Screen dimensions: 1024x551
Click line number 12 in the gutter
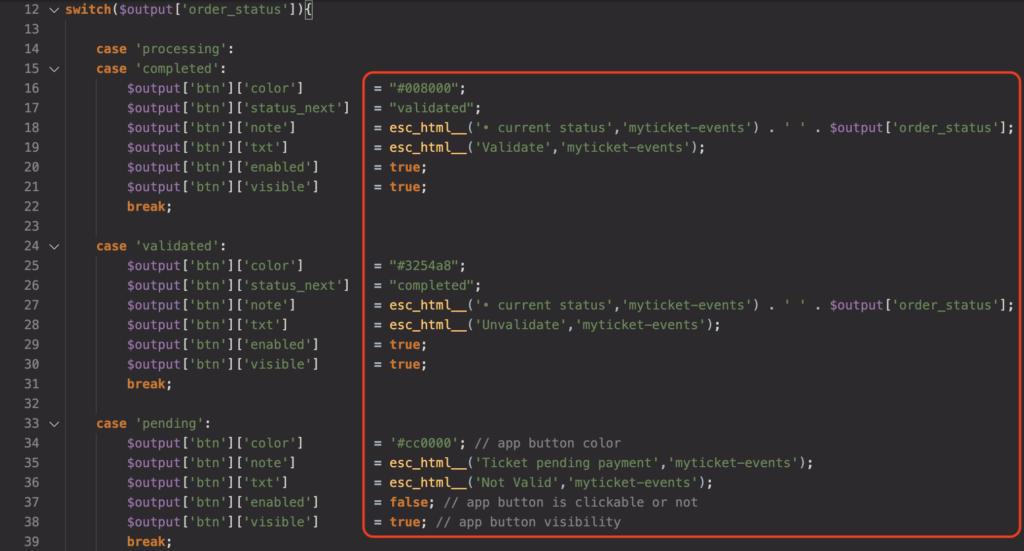pos(31,10)
